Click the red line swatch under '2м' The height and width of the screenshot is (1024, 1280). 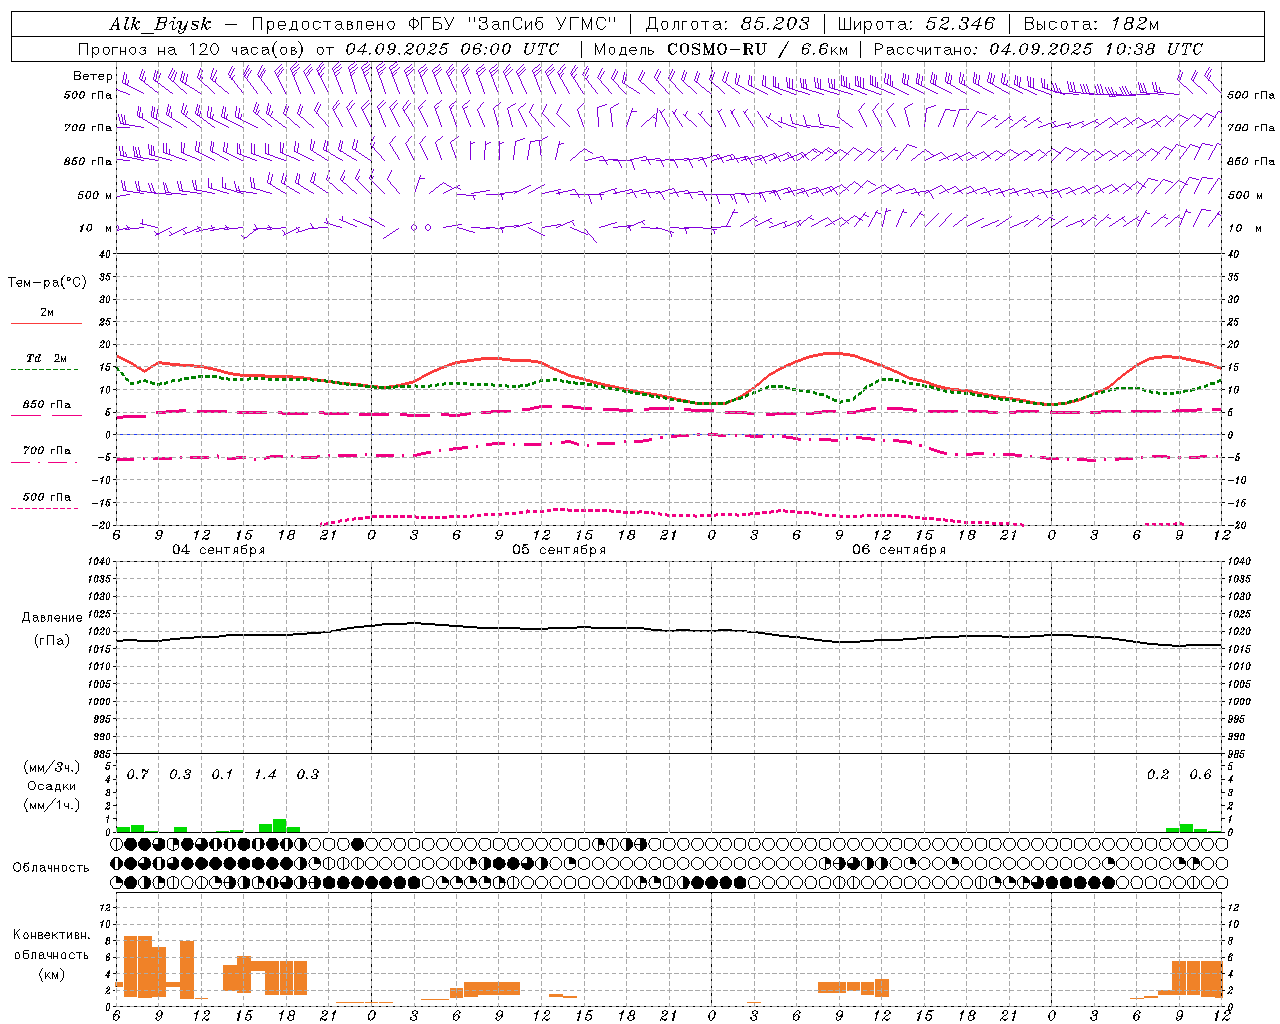point(46,324)
